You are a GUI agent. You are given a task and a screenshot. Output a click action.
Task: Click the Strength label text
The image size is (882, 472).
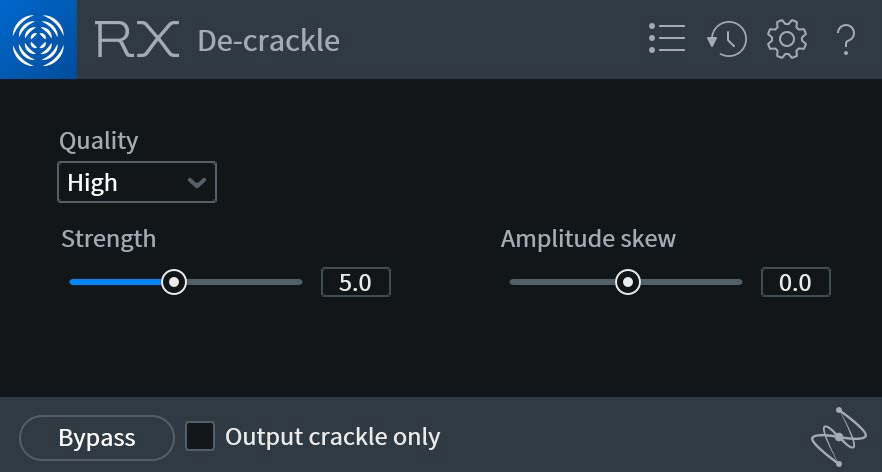(108, 239)
